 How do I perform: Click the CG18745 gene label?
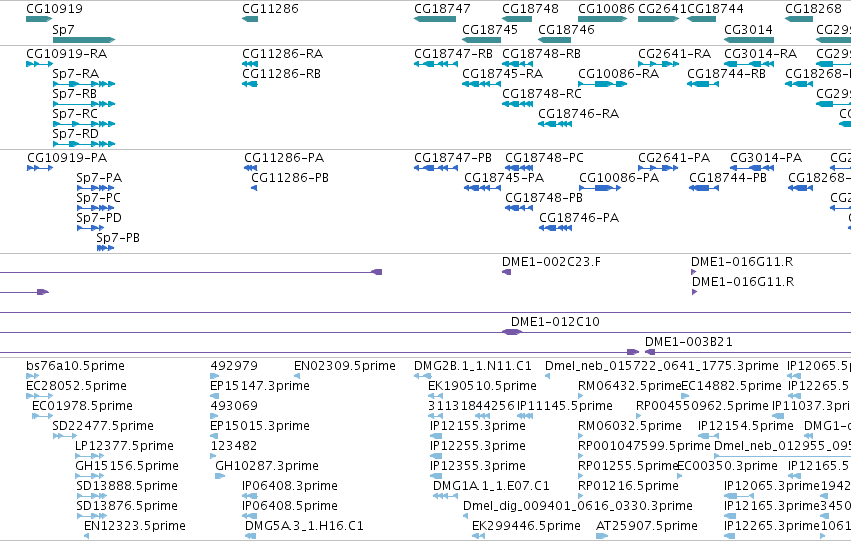[x=490, y=29]
